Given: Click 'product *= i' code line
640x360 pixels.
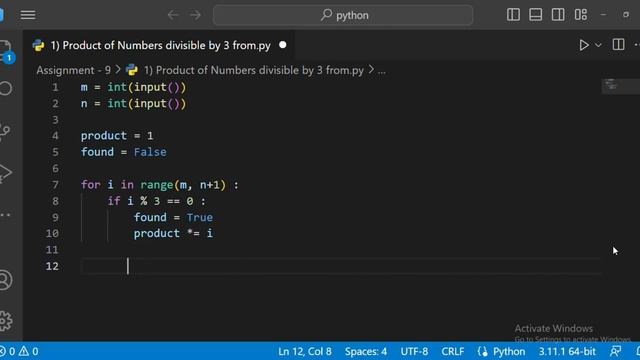Looking at the screenshot, I should 173,233.
